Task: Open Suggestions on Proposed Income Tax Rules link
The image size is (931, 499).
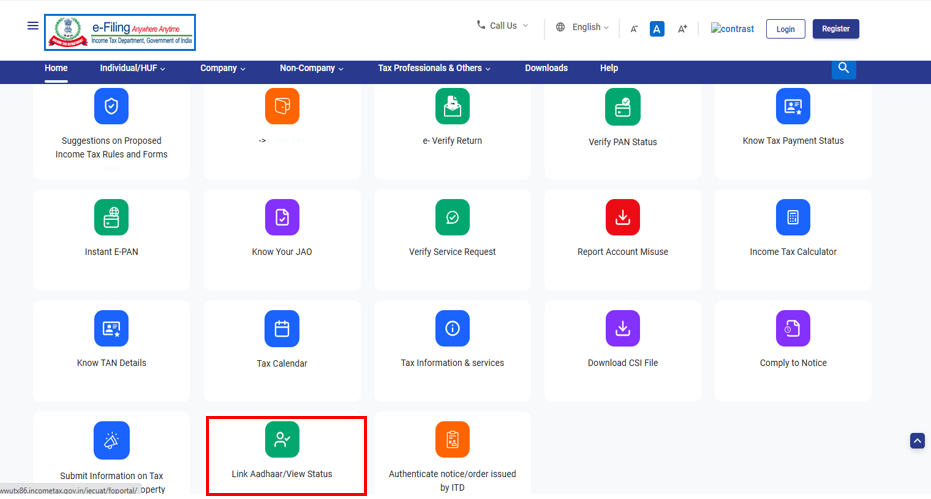Action: click(x=111, y=147)
